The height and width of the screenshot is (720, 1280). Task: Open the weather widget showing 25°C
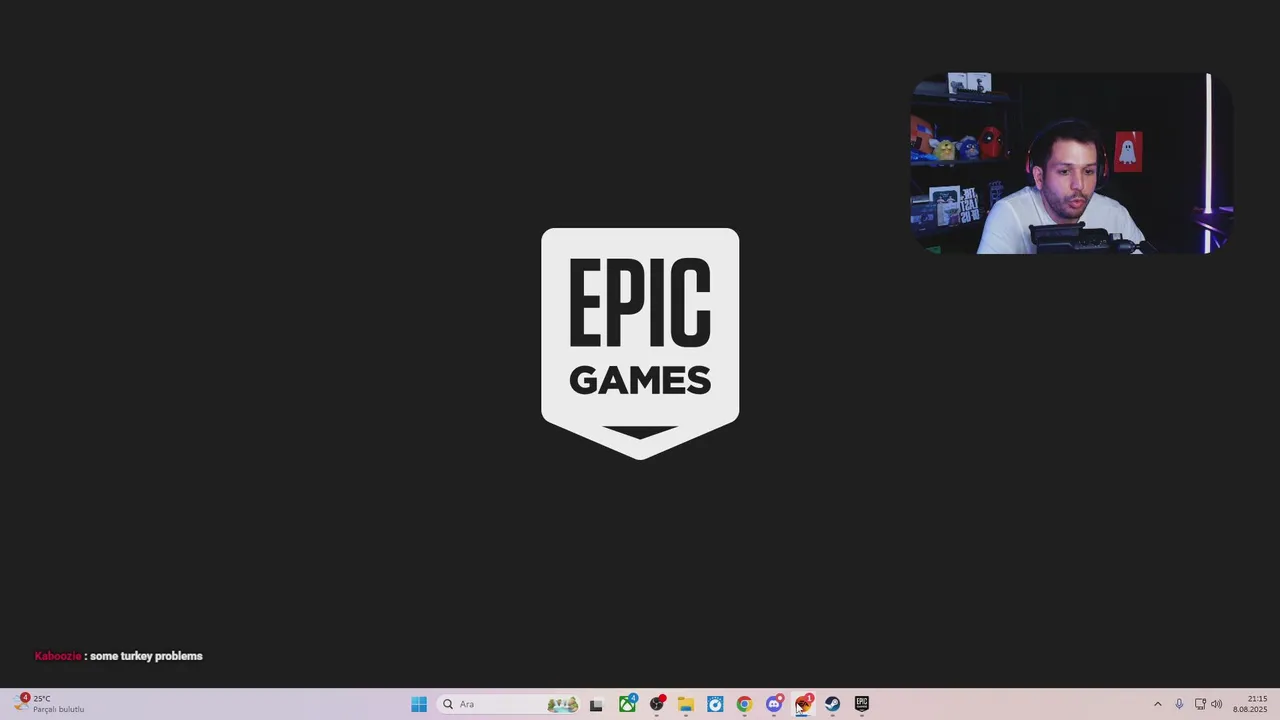click(x=50, y=704)
